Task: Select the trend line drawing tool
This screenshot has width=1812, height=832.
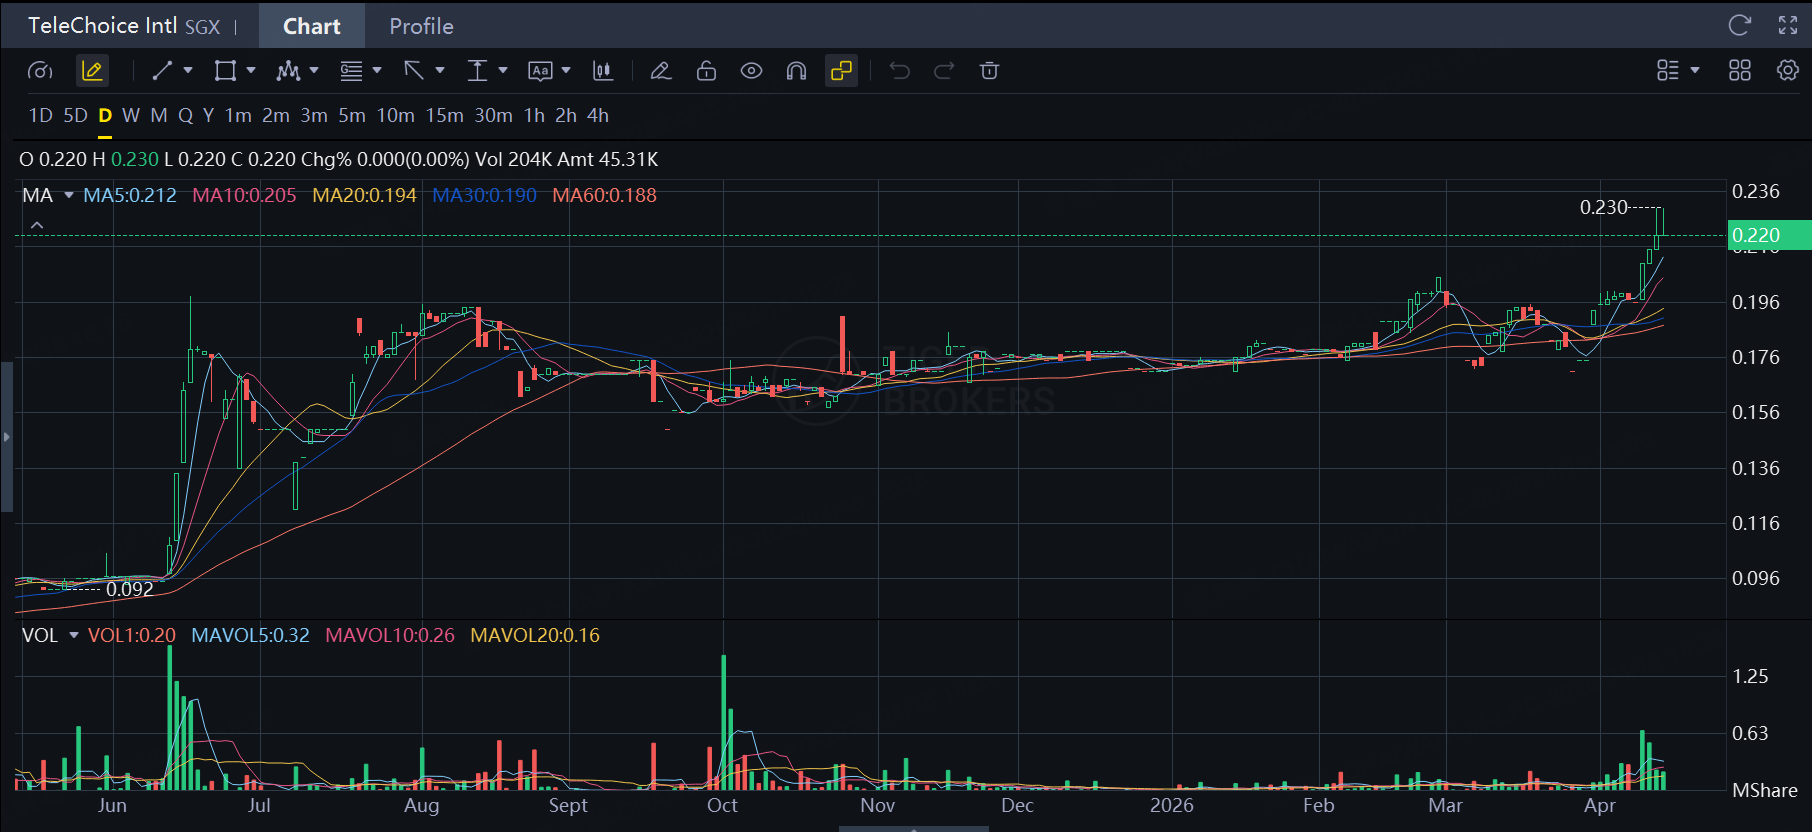Action: (162, 71)
